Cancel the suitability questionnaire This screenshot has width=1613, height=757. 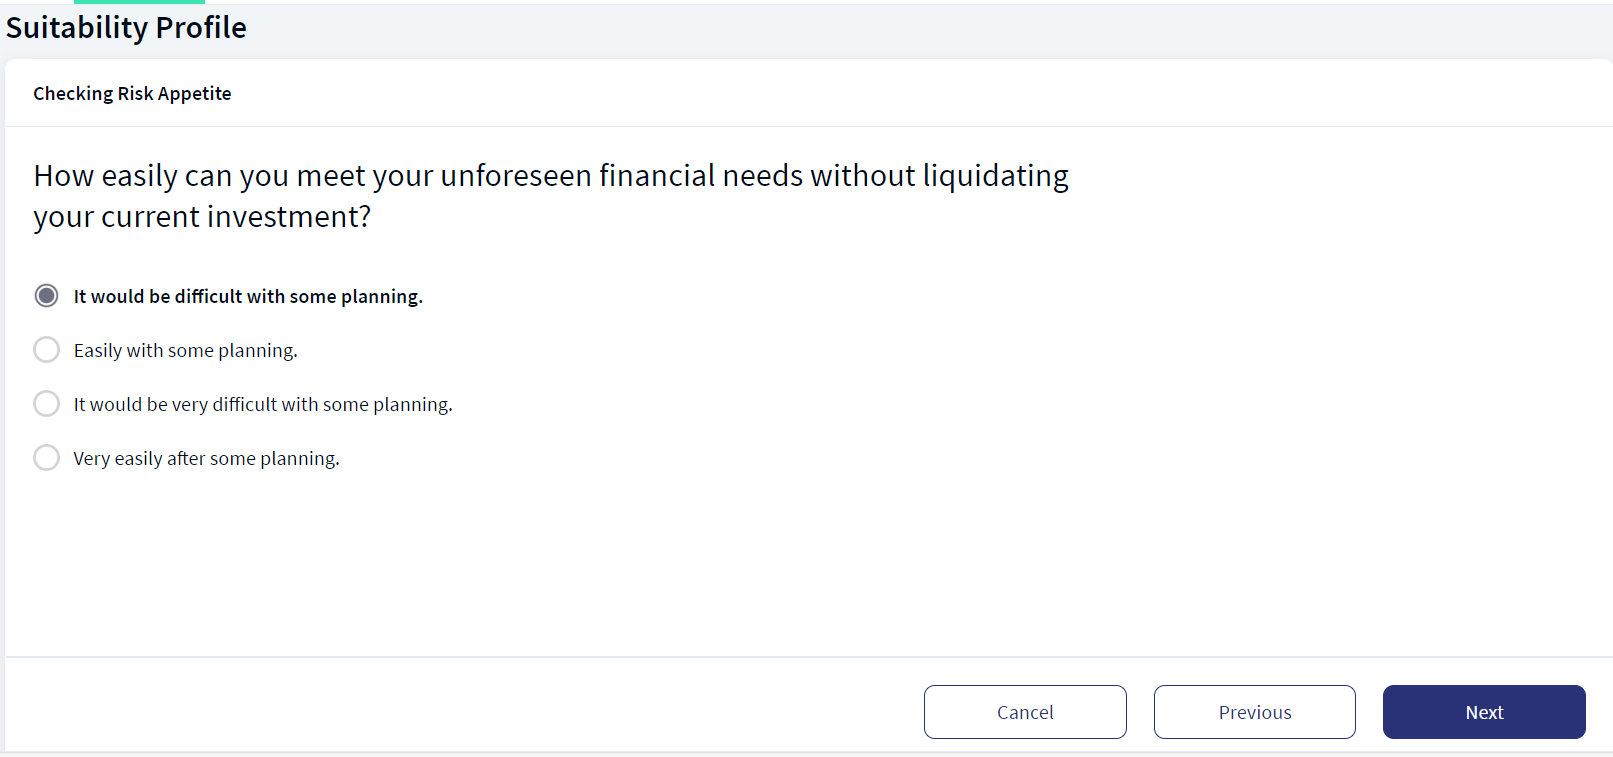[x=1025, y=712]
